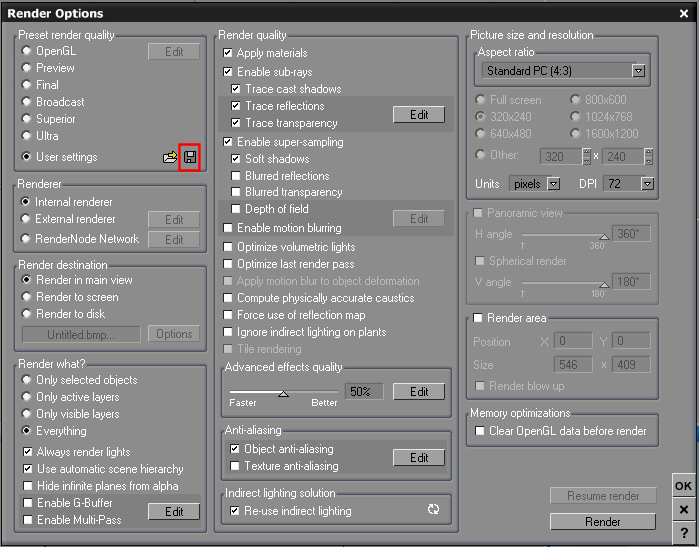Check Ignore indirect lighting on plants
Viewport: 699px width, 547px height.
[x=227, y=332]
